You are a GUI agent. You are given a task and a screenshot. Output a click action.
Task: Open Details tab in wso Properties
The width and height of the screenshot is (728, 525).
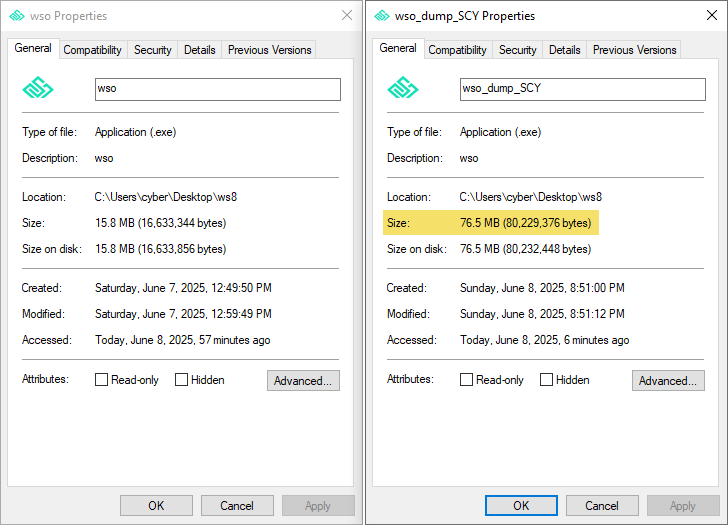click(x=199, y=50)
